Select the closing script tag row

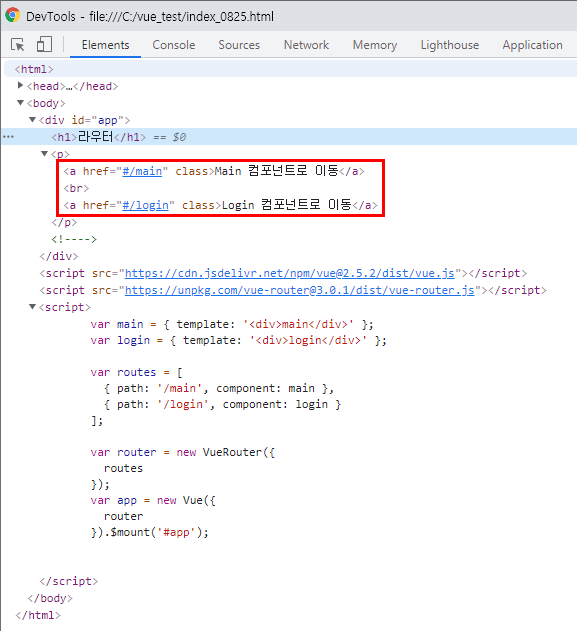tap(68, 581)
